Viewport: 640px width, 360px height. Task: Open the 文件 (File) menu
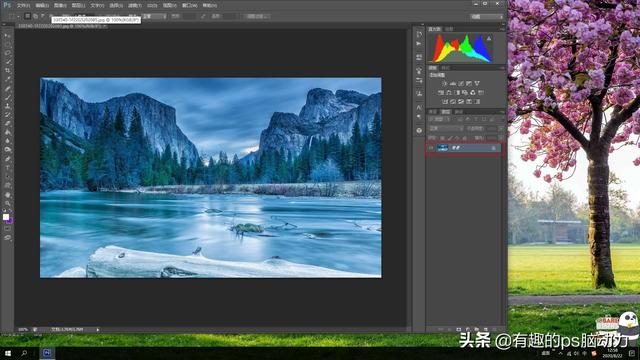tap(23, 5)
